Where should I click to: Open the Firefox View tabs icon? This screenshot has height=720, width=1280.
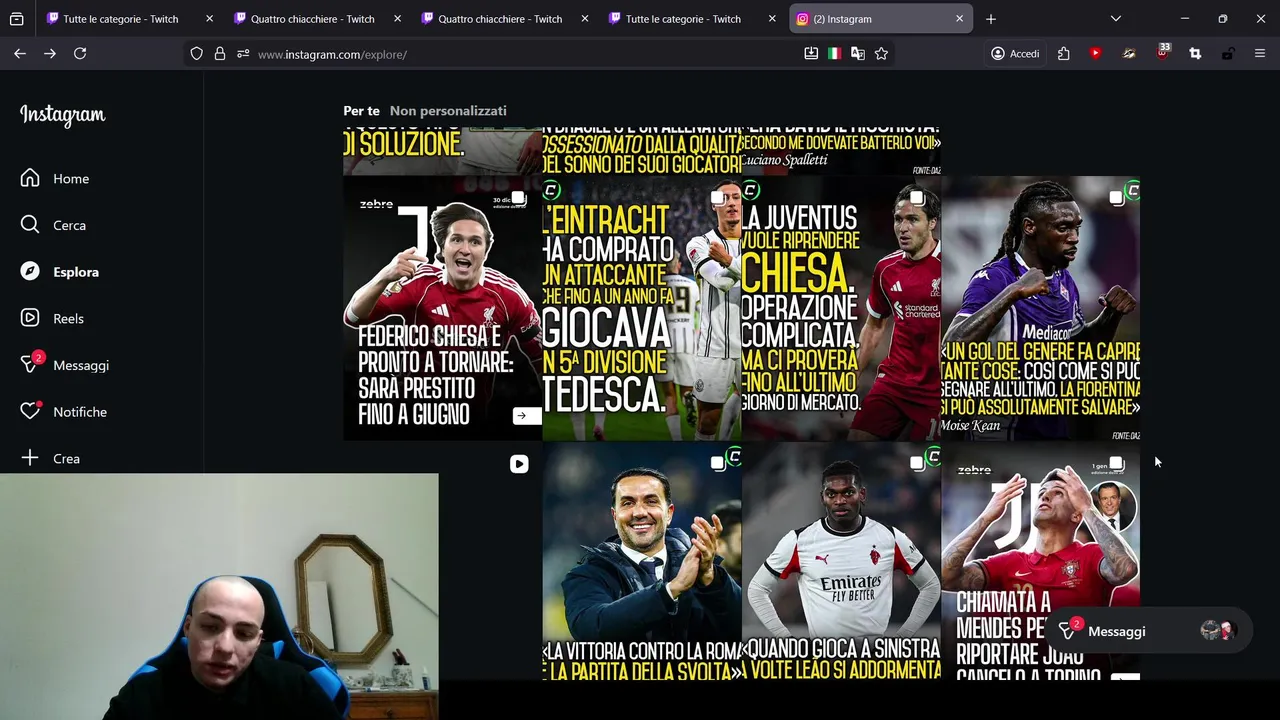click(16, 19)
